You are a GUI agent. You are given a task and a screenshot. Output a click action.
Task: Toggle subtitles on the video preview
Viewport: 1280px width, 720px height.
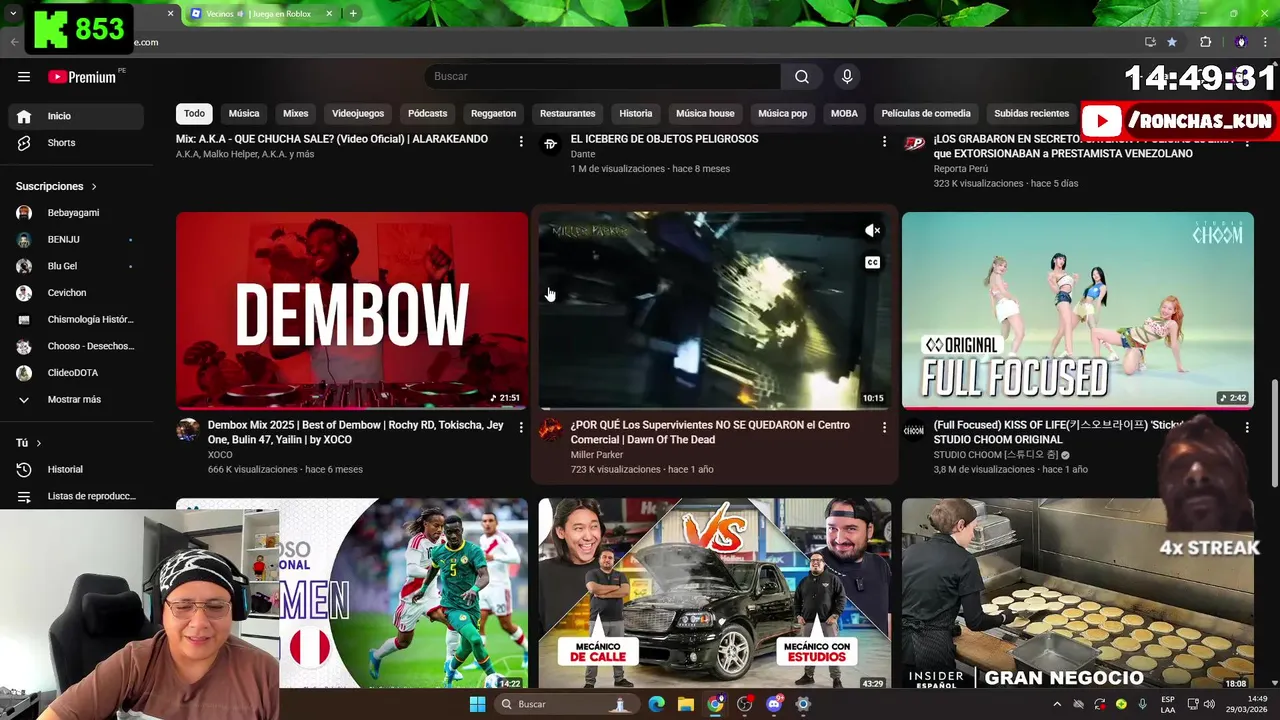(873, 263)
